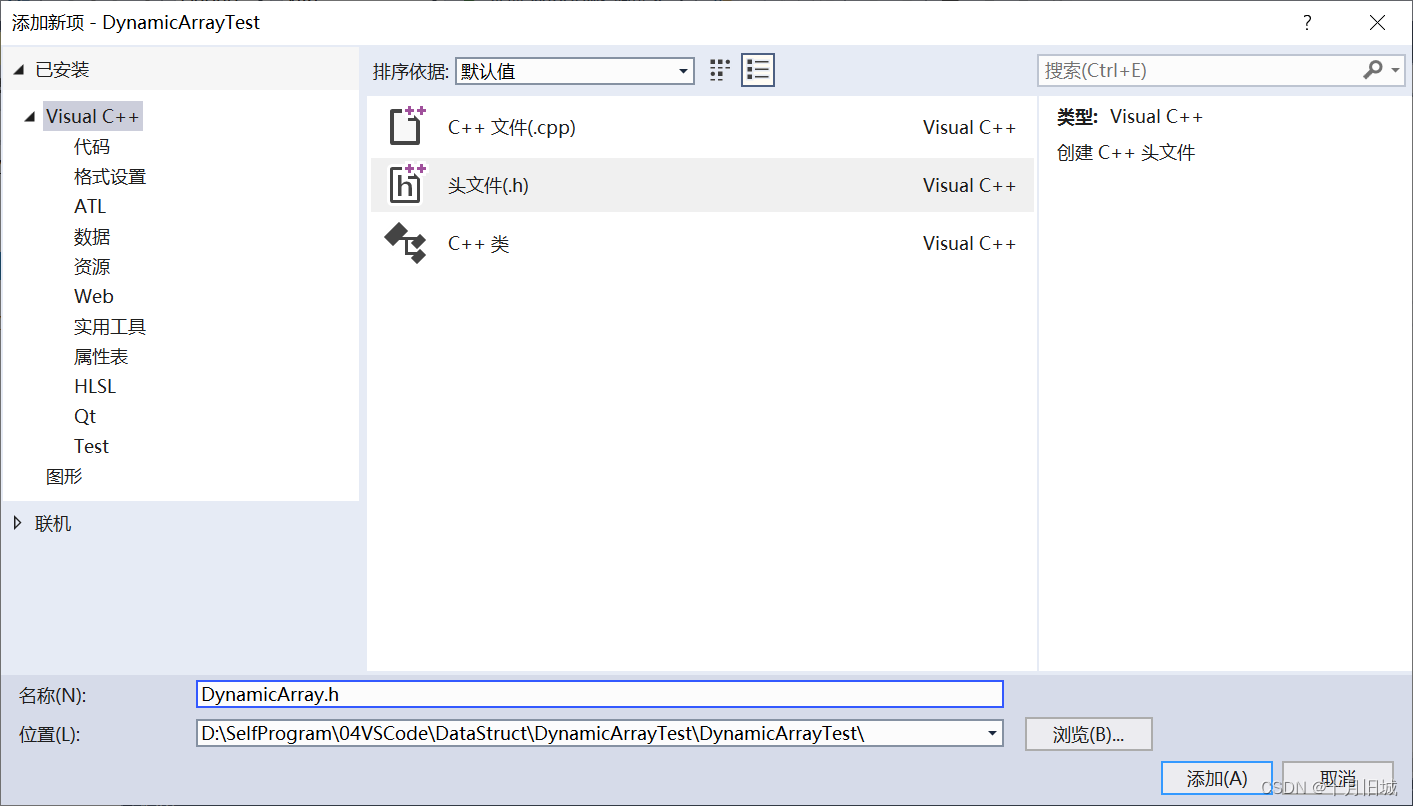Viewport: 1413px width, 806px height.
Task: Select the 数据 category
Action: [92, 237]
